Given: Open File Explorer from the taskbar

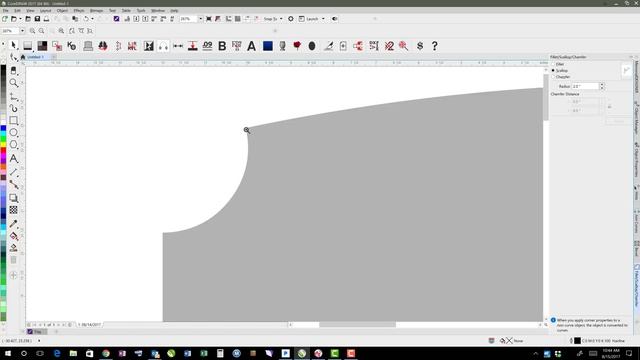Looking at the screenshot, I should click(73, 353).
